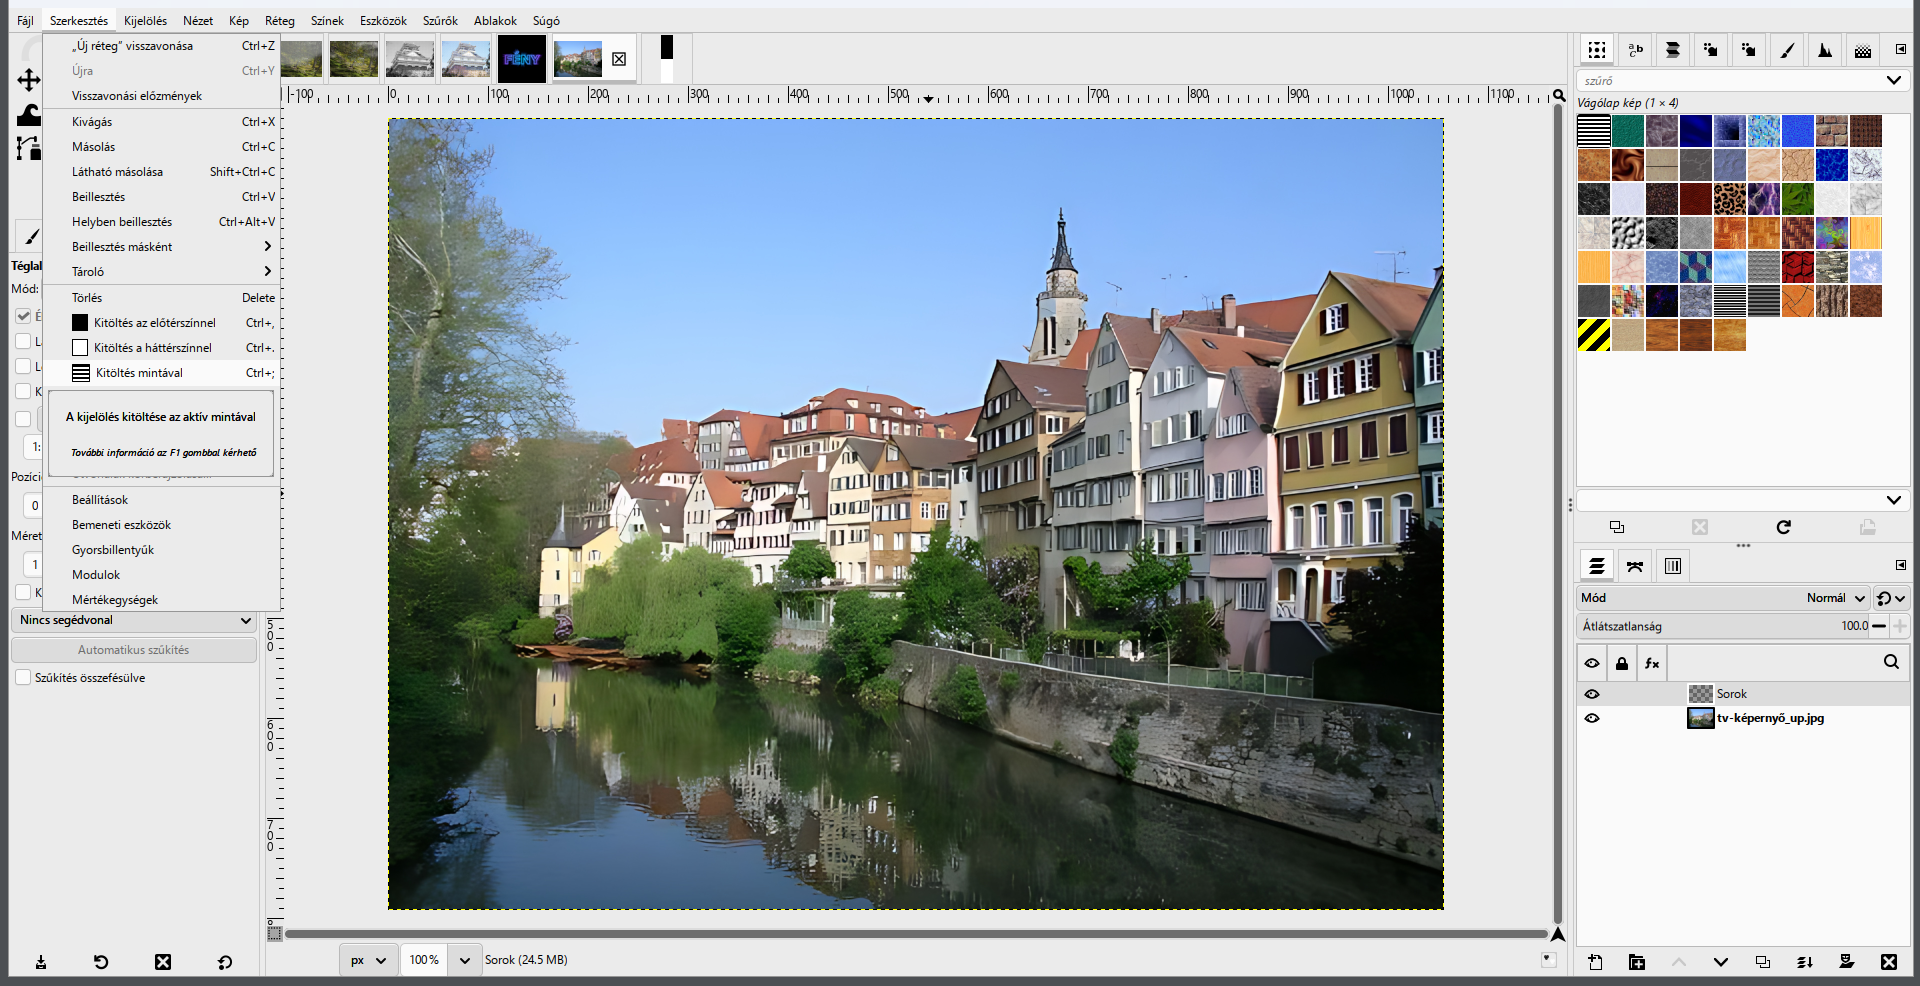Viewport: 1920px width, 986px height.
Task: Adjust the Átlátszatlanság opacity slider
Action: tap(1724, 626)
